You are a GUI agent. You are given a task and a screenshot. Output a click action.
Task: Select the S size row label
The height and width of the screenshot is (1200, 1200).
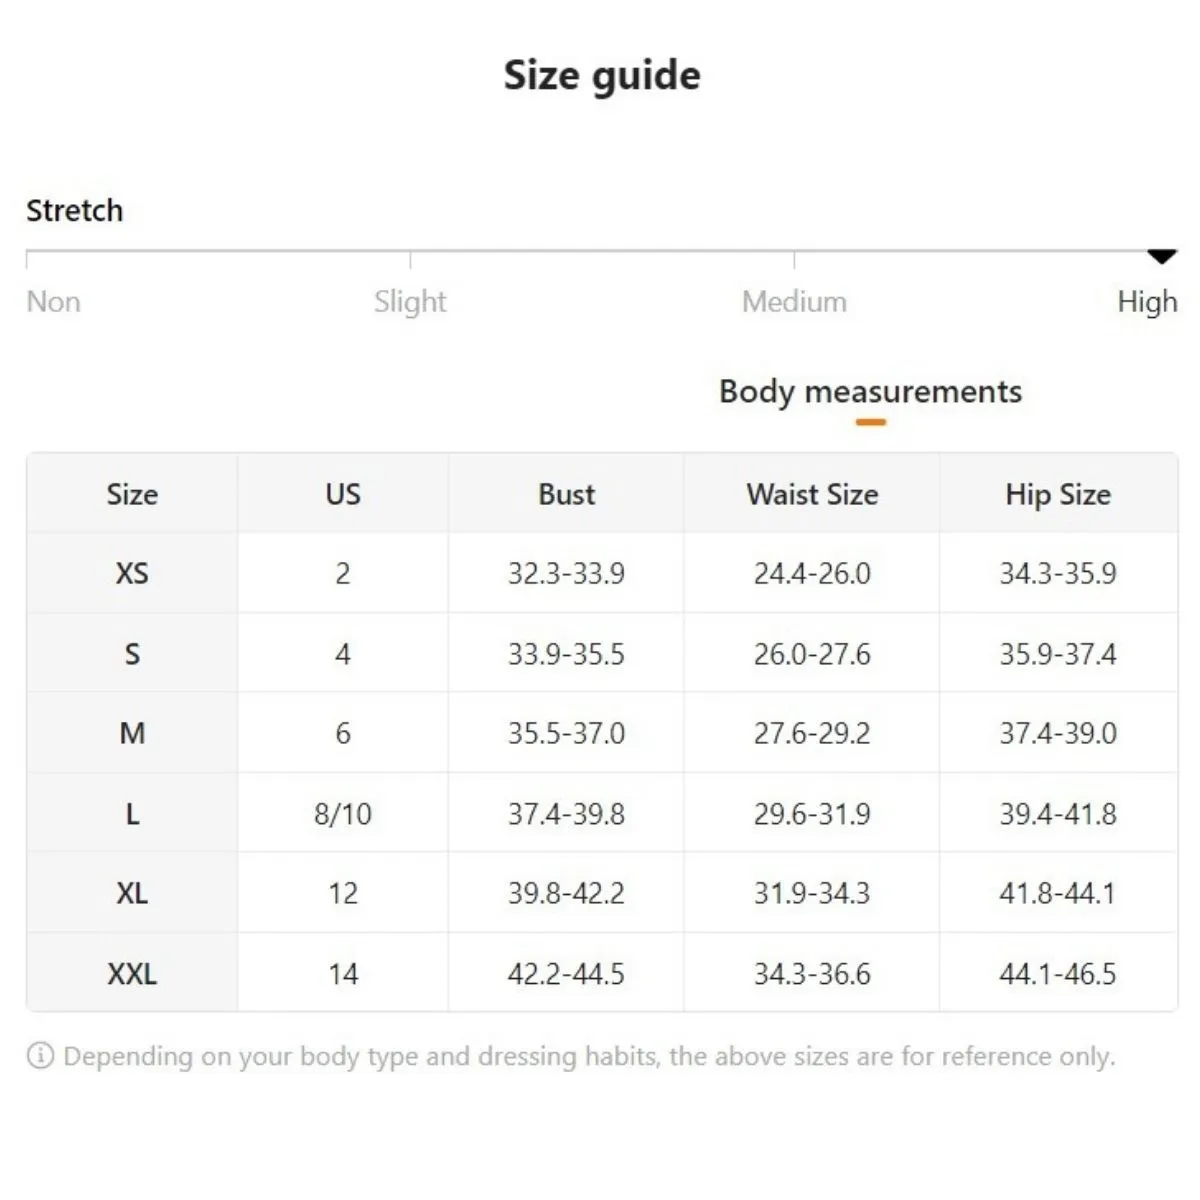coord(132,654)
